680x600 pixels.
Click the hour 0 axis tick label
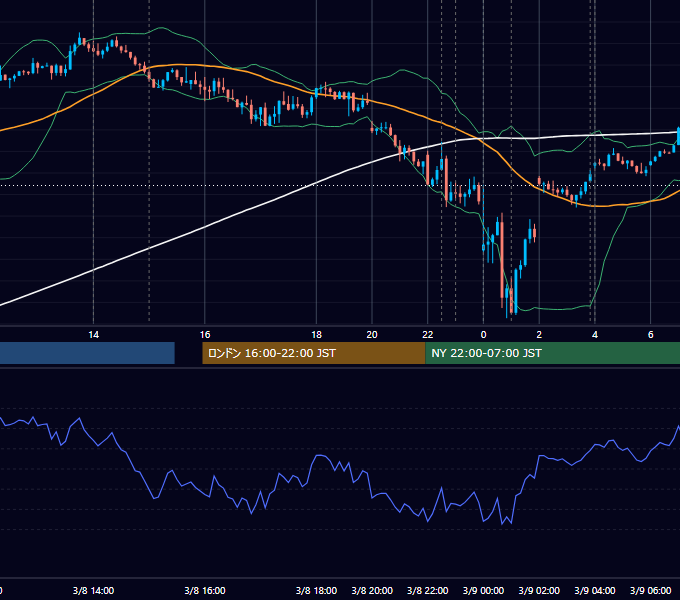click(x=484, y=335)
